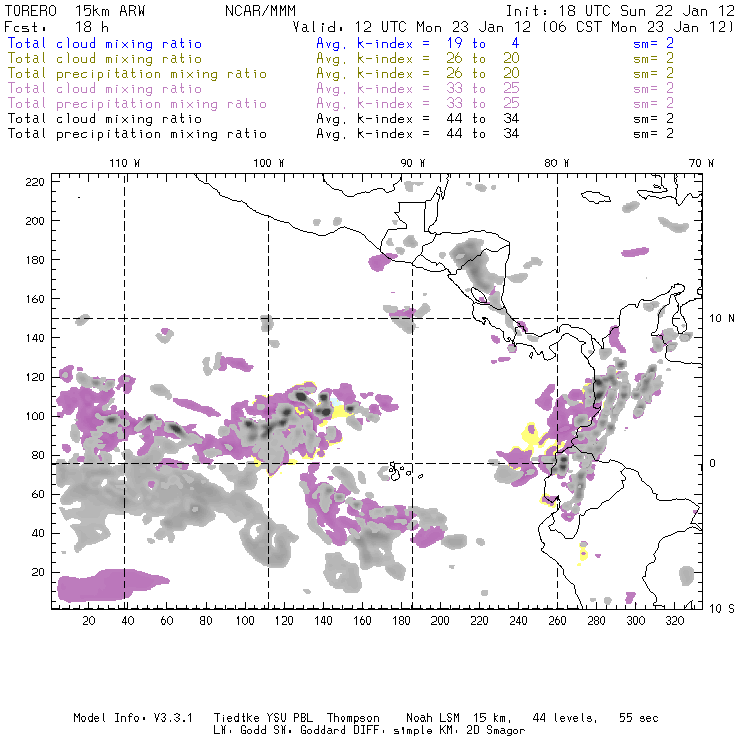This screenshot has height=740, width=740.
Task: Select the "80 W" longitude label
Action: pos(556,163)
